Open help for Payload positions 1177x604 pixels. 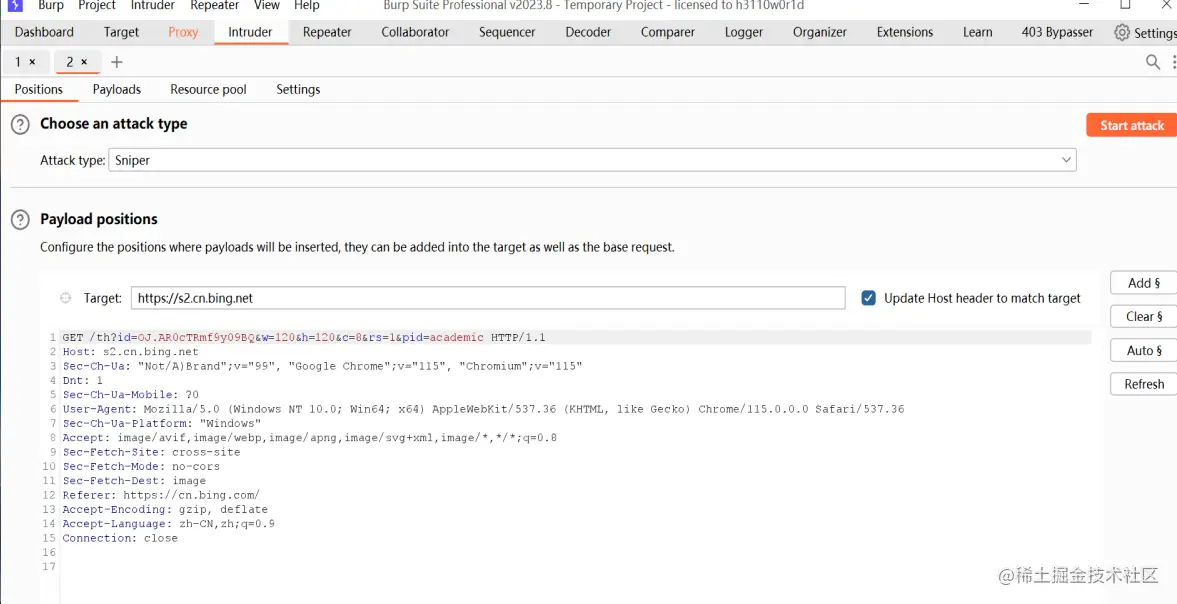coord(20,220)
